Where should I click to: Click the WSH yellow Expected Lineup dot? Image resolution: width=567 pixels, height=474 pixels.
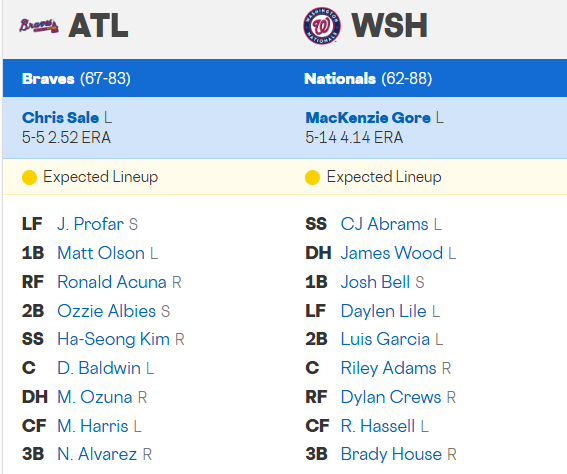[x=312, y=177]
